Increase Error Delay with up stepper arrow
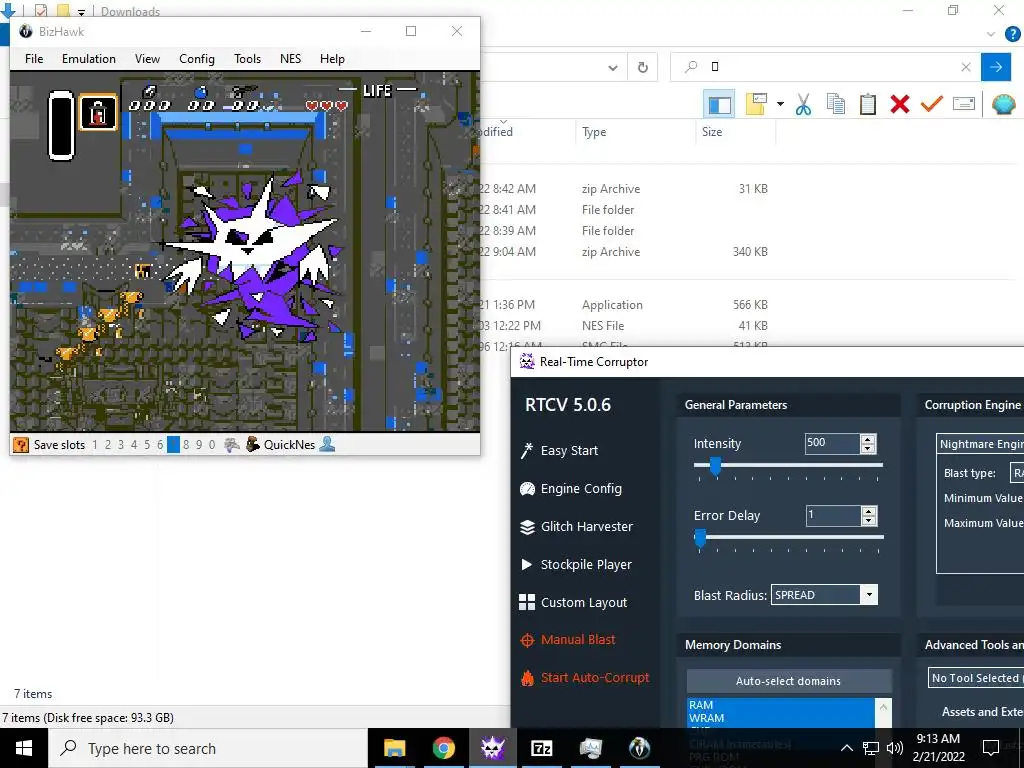Viewport: 1024px width, 768px height. click(868, 511)
